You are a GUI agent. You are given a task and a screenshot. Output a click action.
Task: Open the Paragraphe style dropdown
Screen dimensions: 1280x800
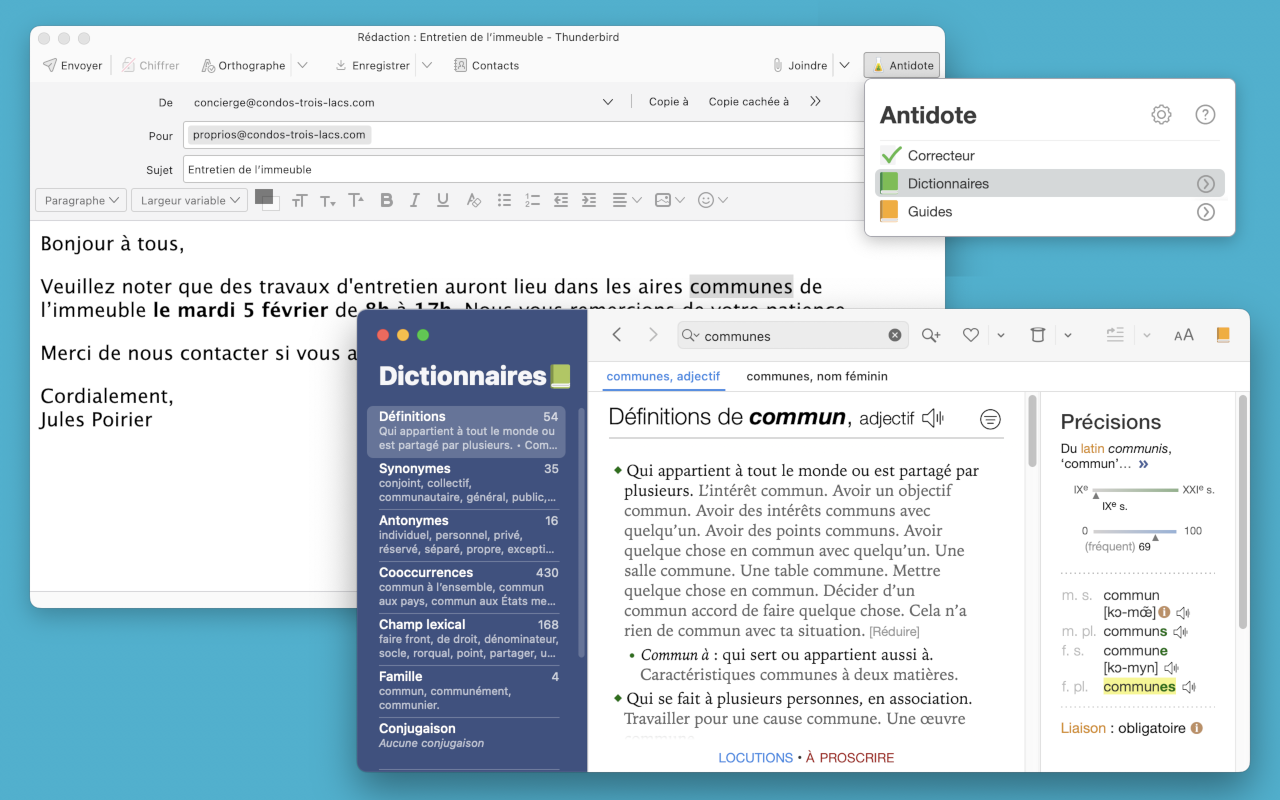81,200
